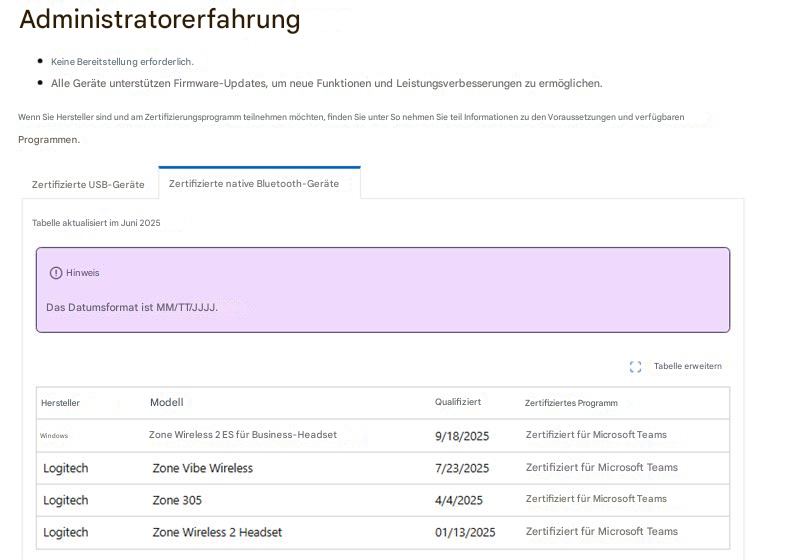Screen dimensions: 800x560
Task: Click Logitech in the Zone Vibe Wireless row
Action: (x=65, y=468)
